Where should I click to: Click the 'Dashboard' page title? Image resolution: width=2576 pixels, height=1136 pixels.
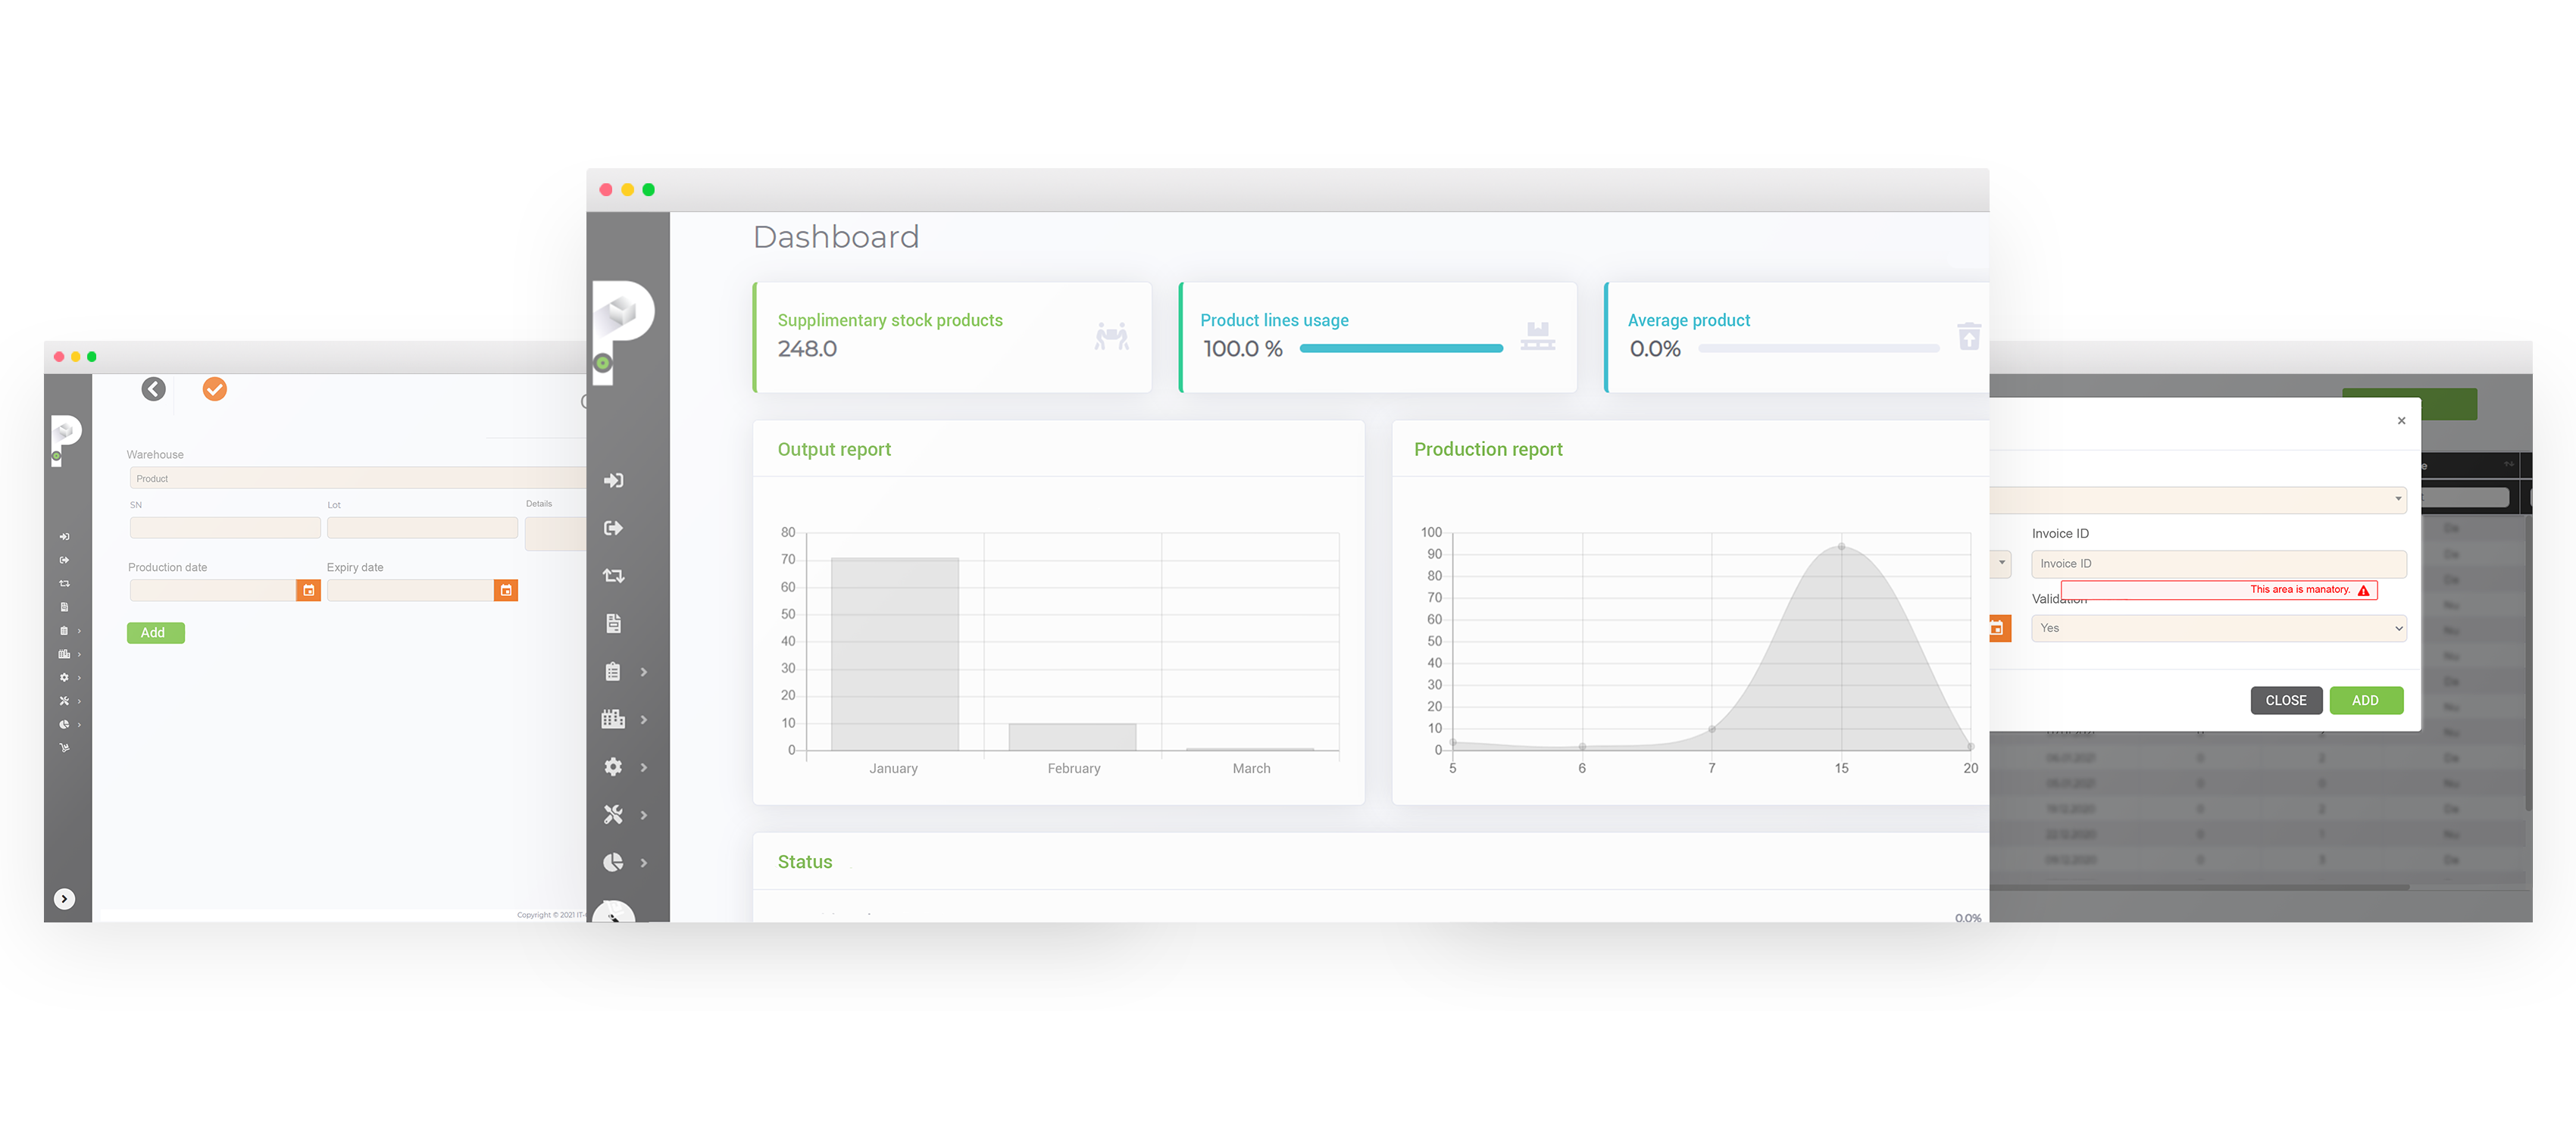coord(836,237)
